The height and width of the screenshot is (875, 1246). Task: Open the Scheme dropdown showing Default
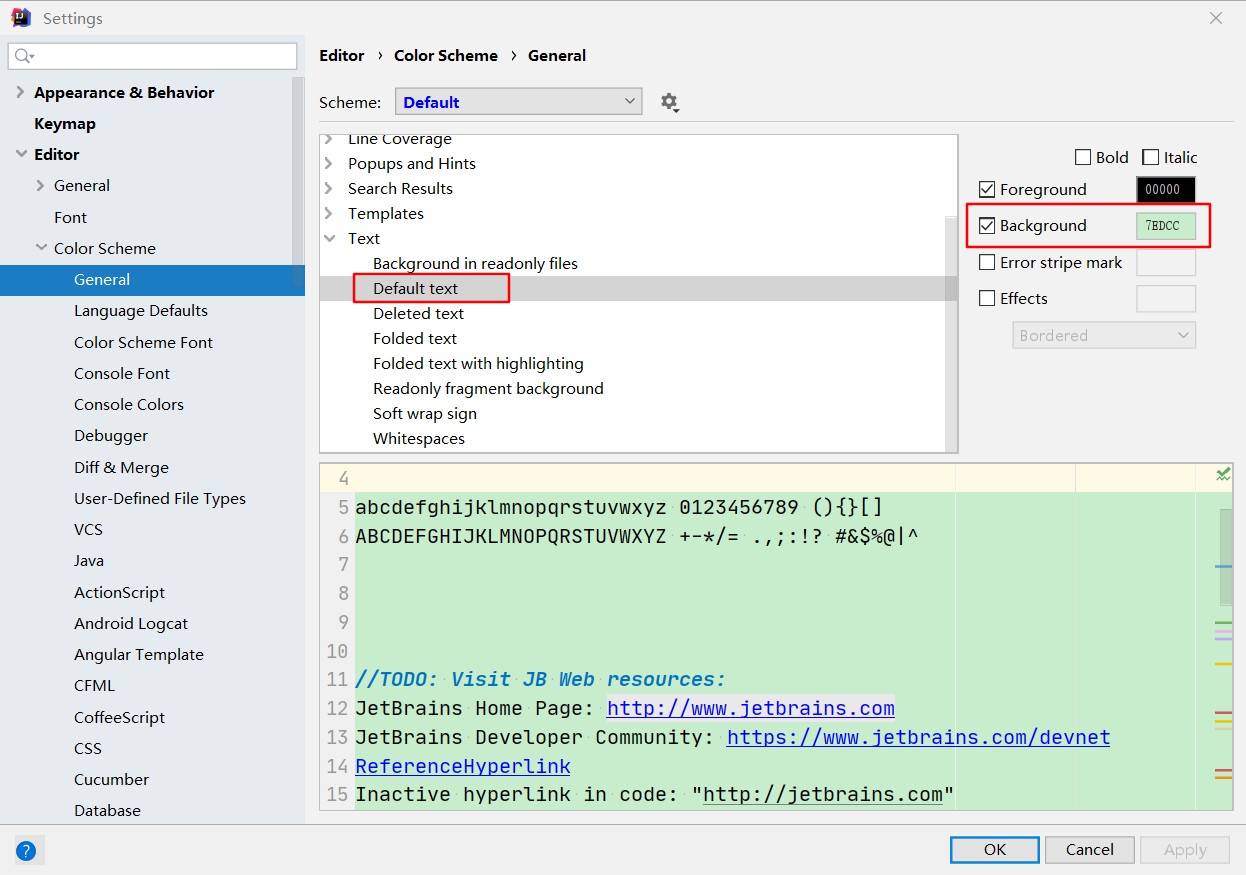pos(518,102)
